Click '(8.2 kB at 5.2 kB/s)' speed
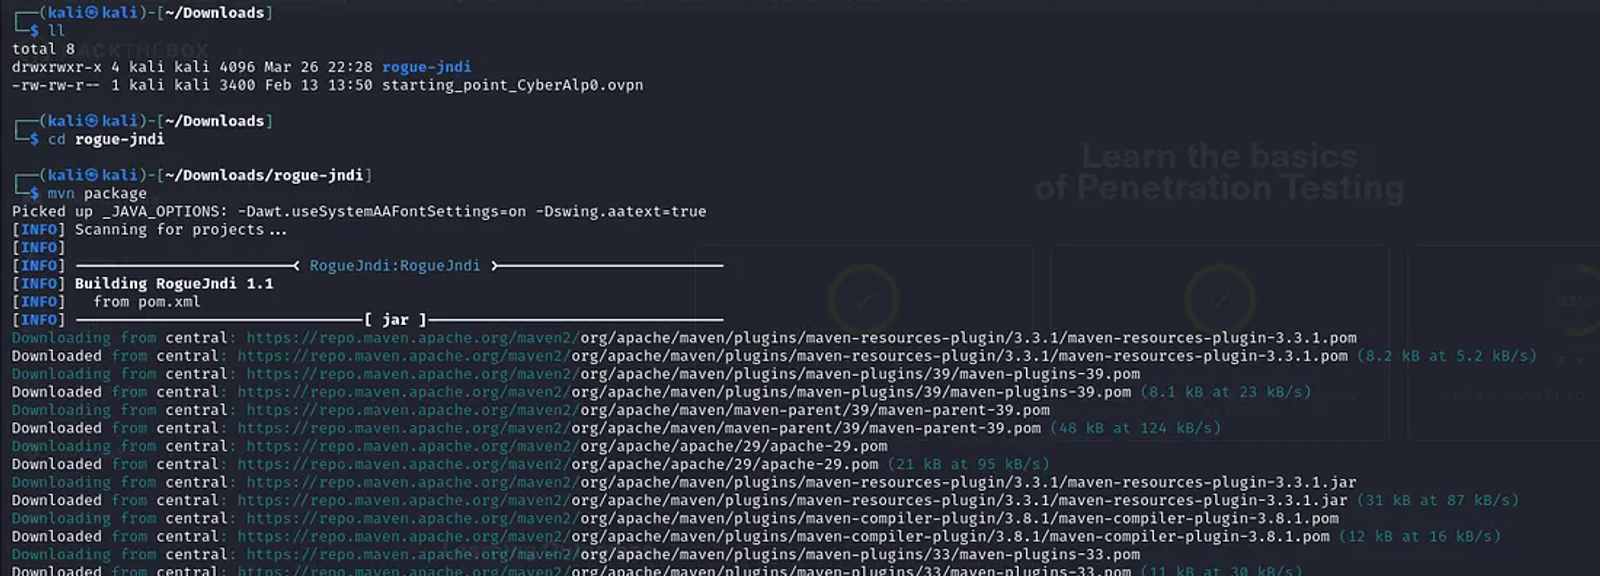1600x576 pixels. point(1447,356)
